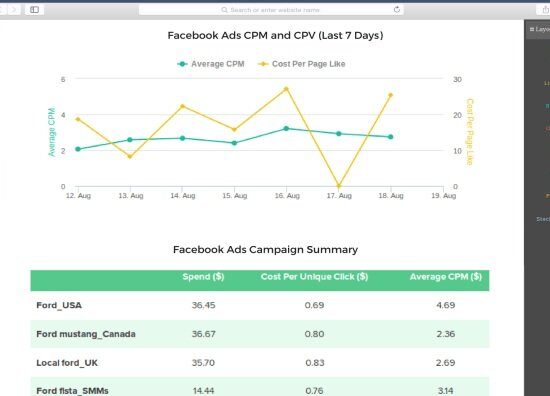Click the 16 Aug Average CPM point
This screenshot has height=396, width=550.
tap(286, 128)
